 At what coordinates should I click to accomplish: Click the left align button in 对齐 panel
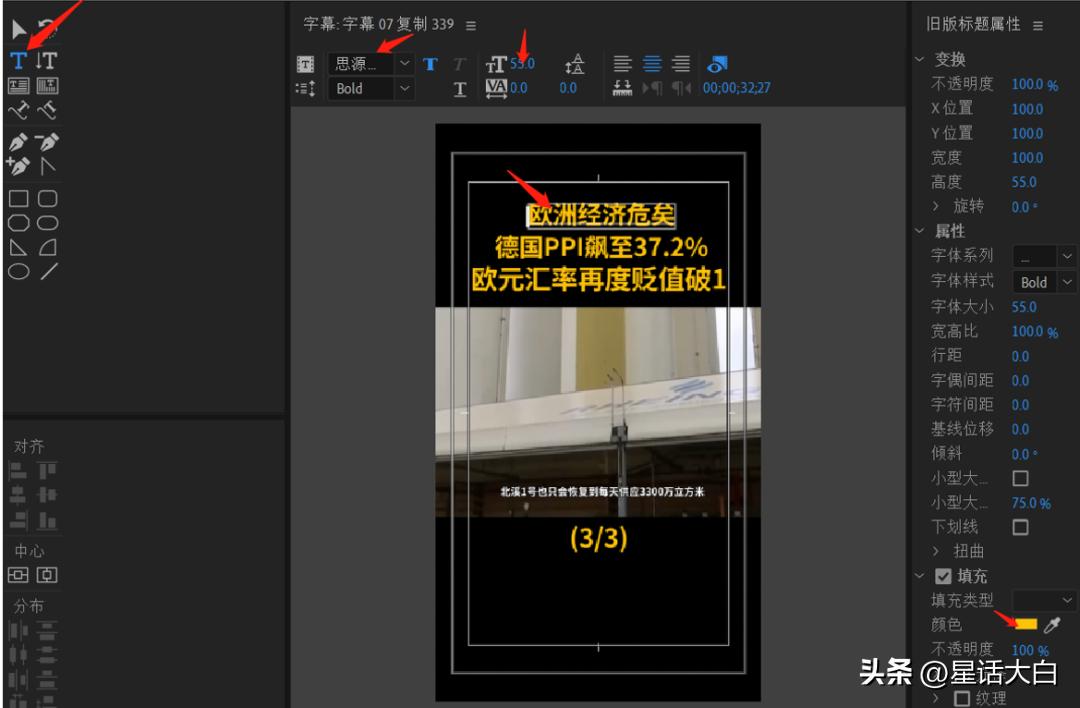click(17, 470)
